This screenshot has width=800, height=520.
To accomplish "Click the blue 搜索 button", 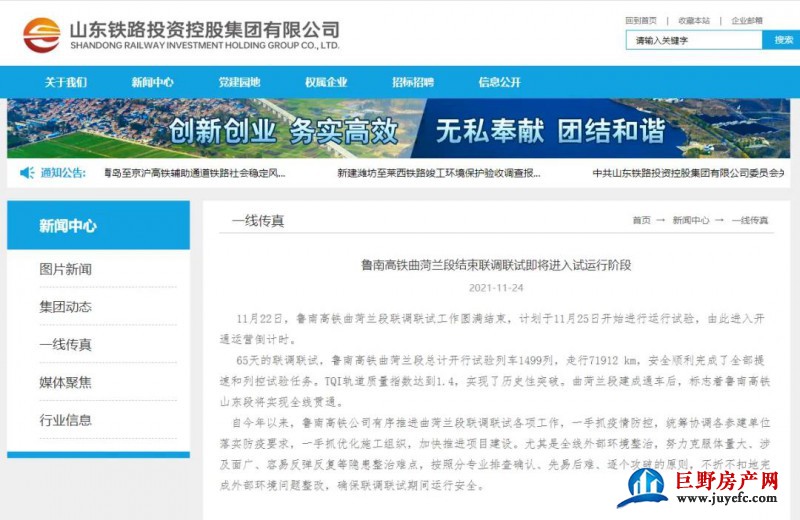I will pos(782,40).
